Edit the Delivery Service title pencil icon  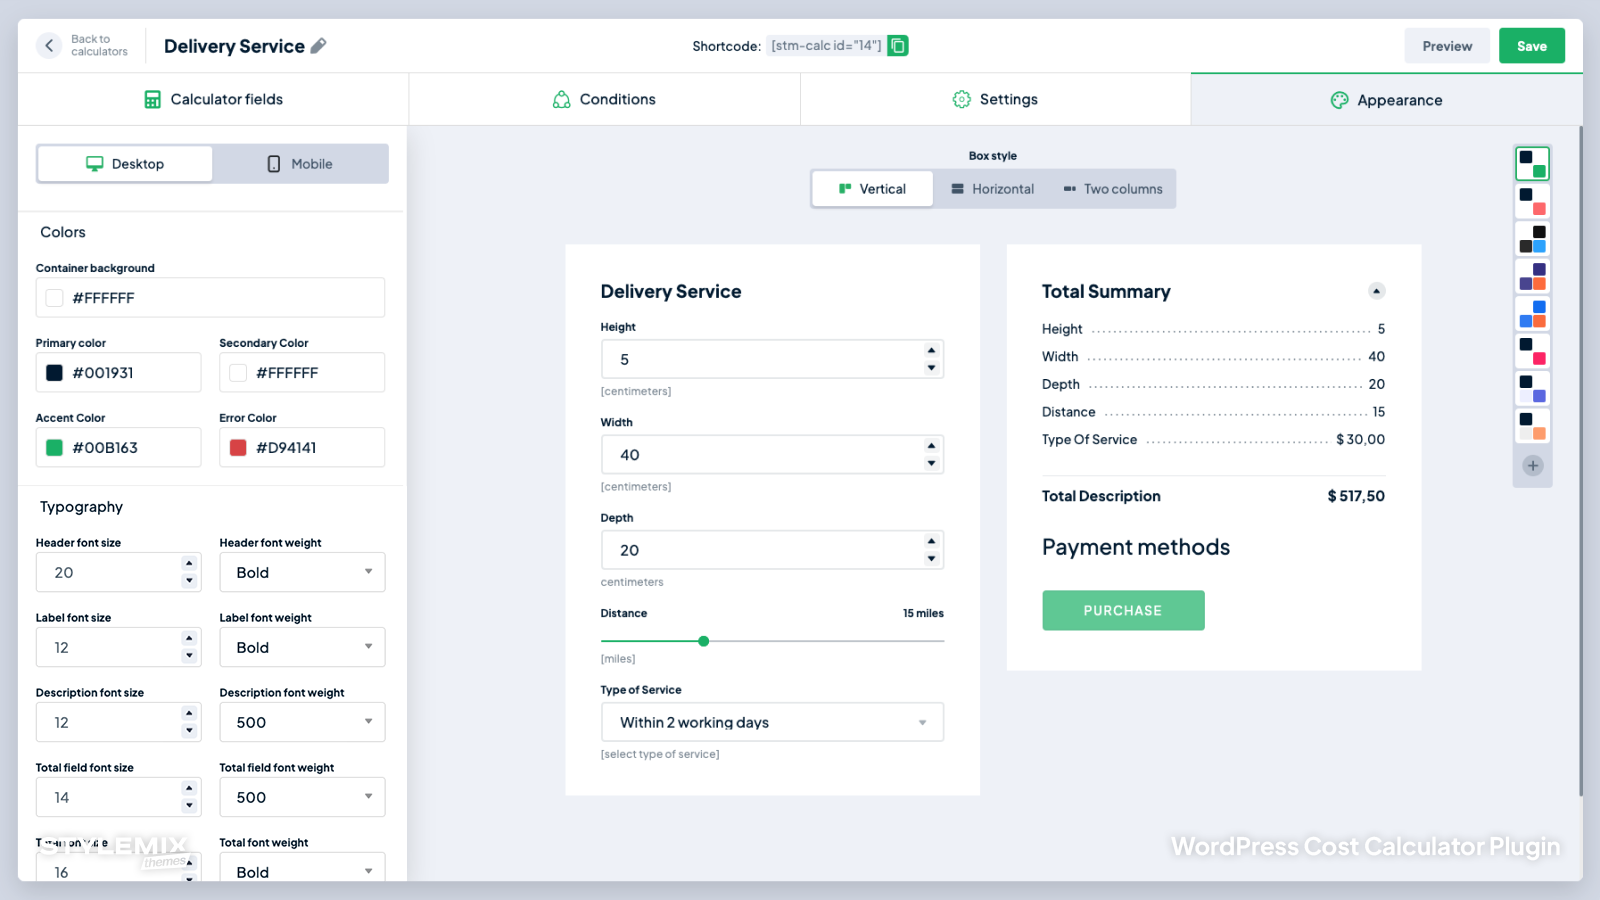pos(318,46)
